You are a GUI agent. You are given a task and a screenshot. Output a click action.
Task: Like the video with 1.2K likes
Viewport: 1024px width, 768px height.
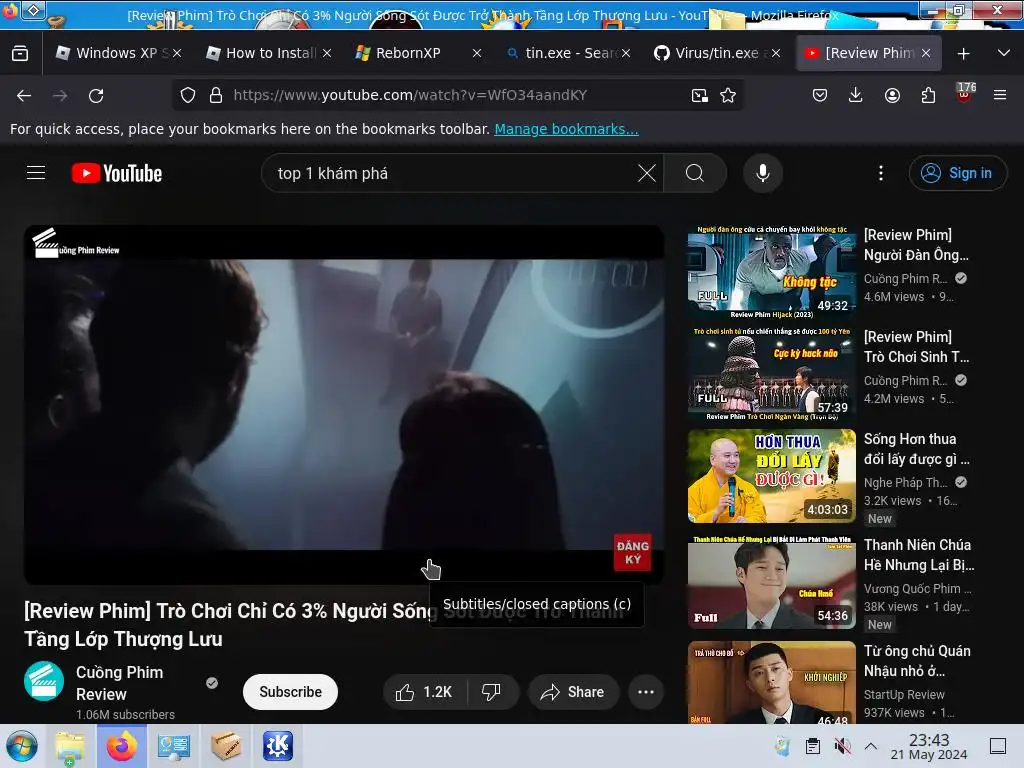click(x=424, y=692)
